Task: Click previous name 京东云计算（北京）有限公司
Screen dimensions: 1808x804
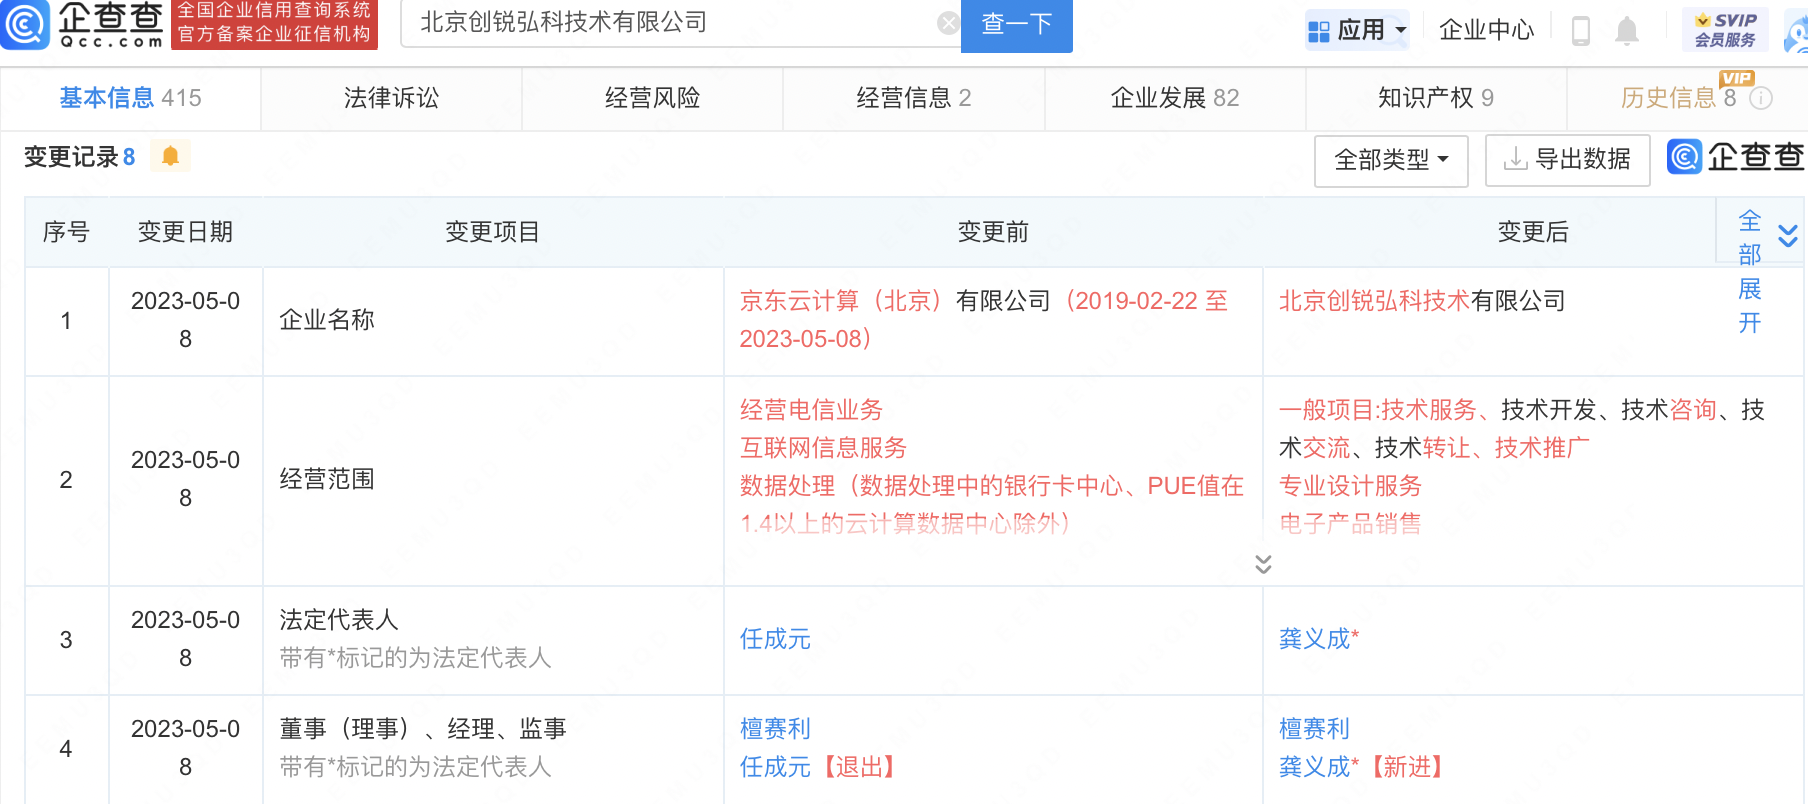Action: pos(895,301)
